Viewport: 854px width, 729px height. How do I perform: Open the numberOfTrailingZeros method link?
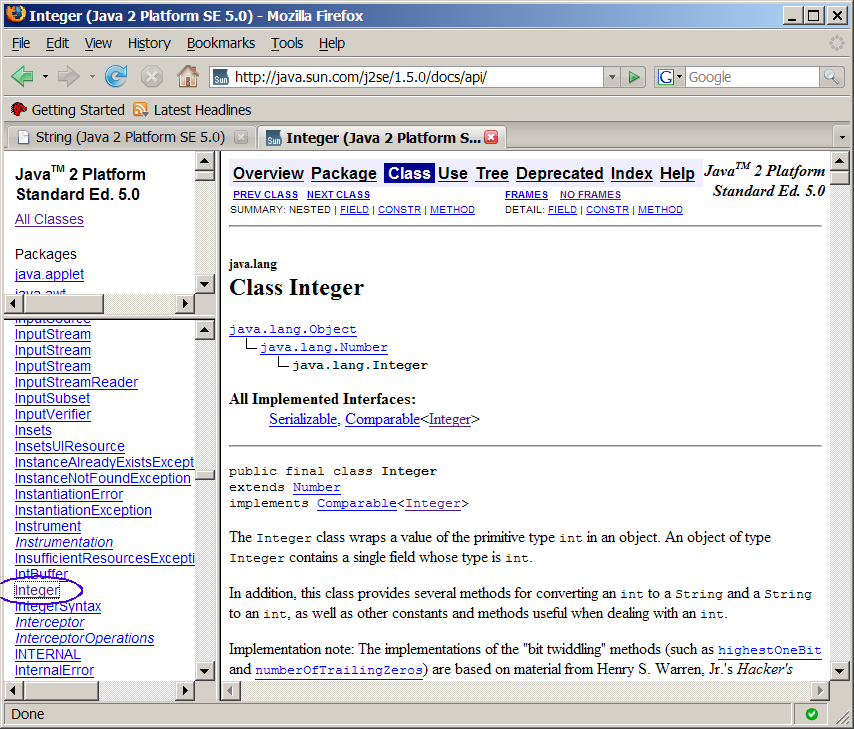click(x=339, y=670)
